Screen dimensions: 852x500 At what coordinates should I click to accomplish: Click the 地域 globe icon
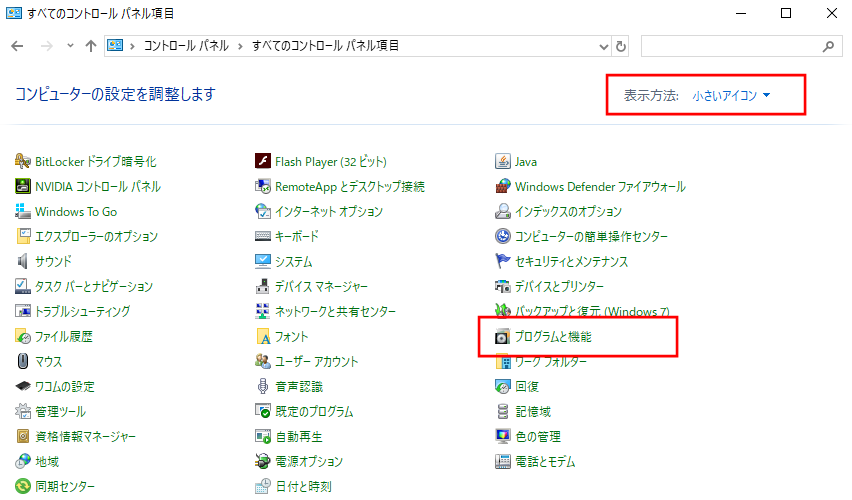(x=22, y=461)
